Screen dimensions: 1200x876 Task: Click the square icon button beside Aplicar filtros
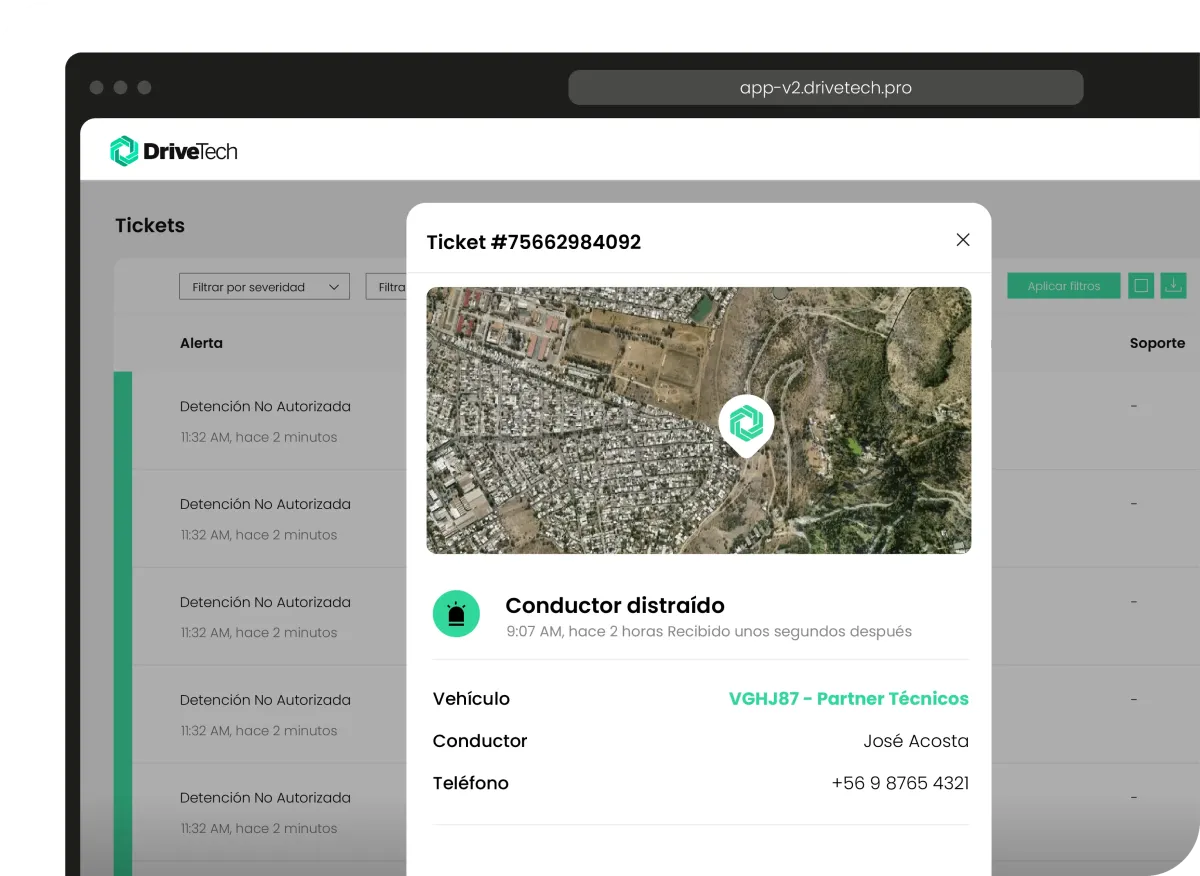coord(1140,286)
